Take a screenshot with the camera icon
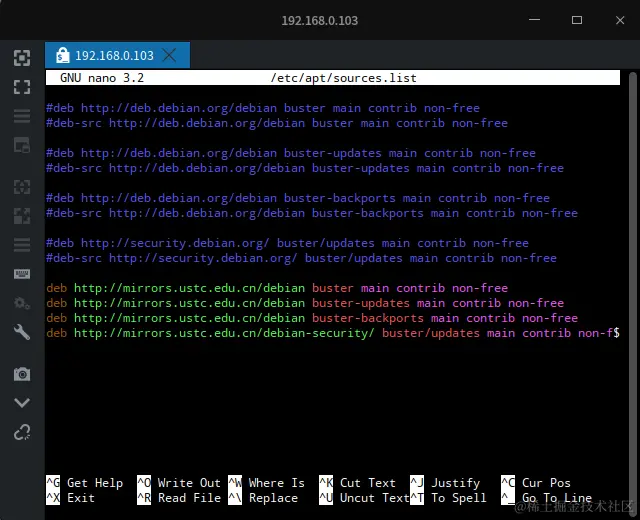The image size is (640, 520). pyautogui.click(x=22, y=374)
